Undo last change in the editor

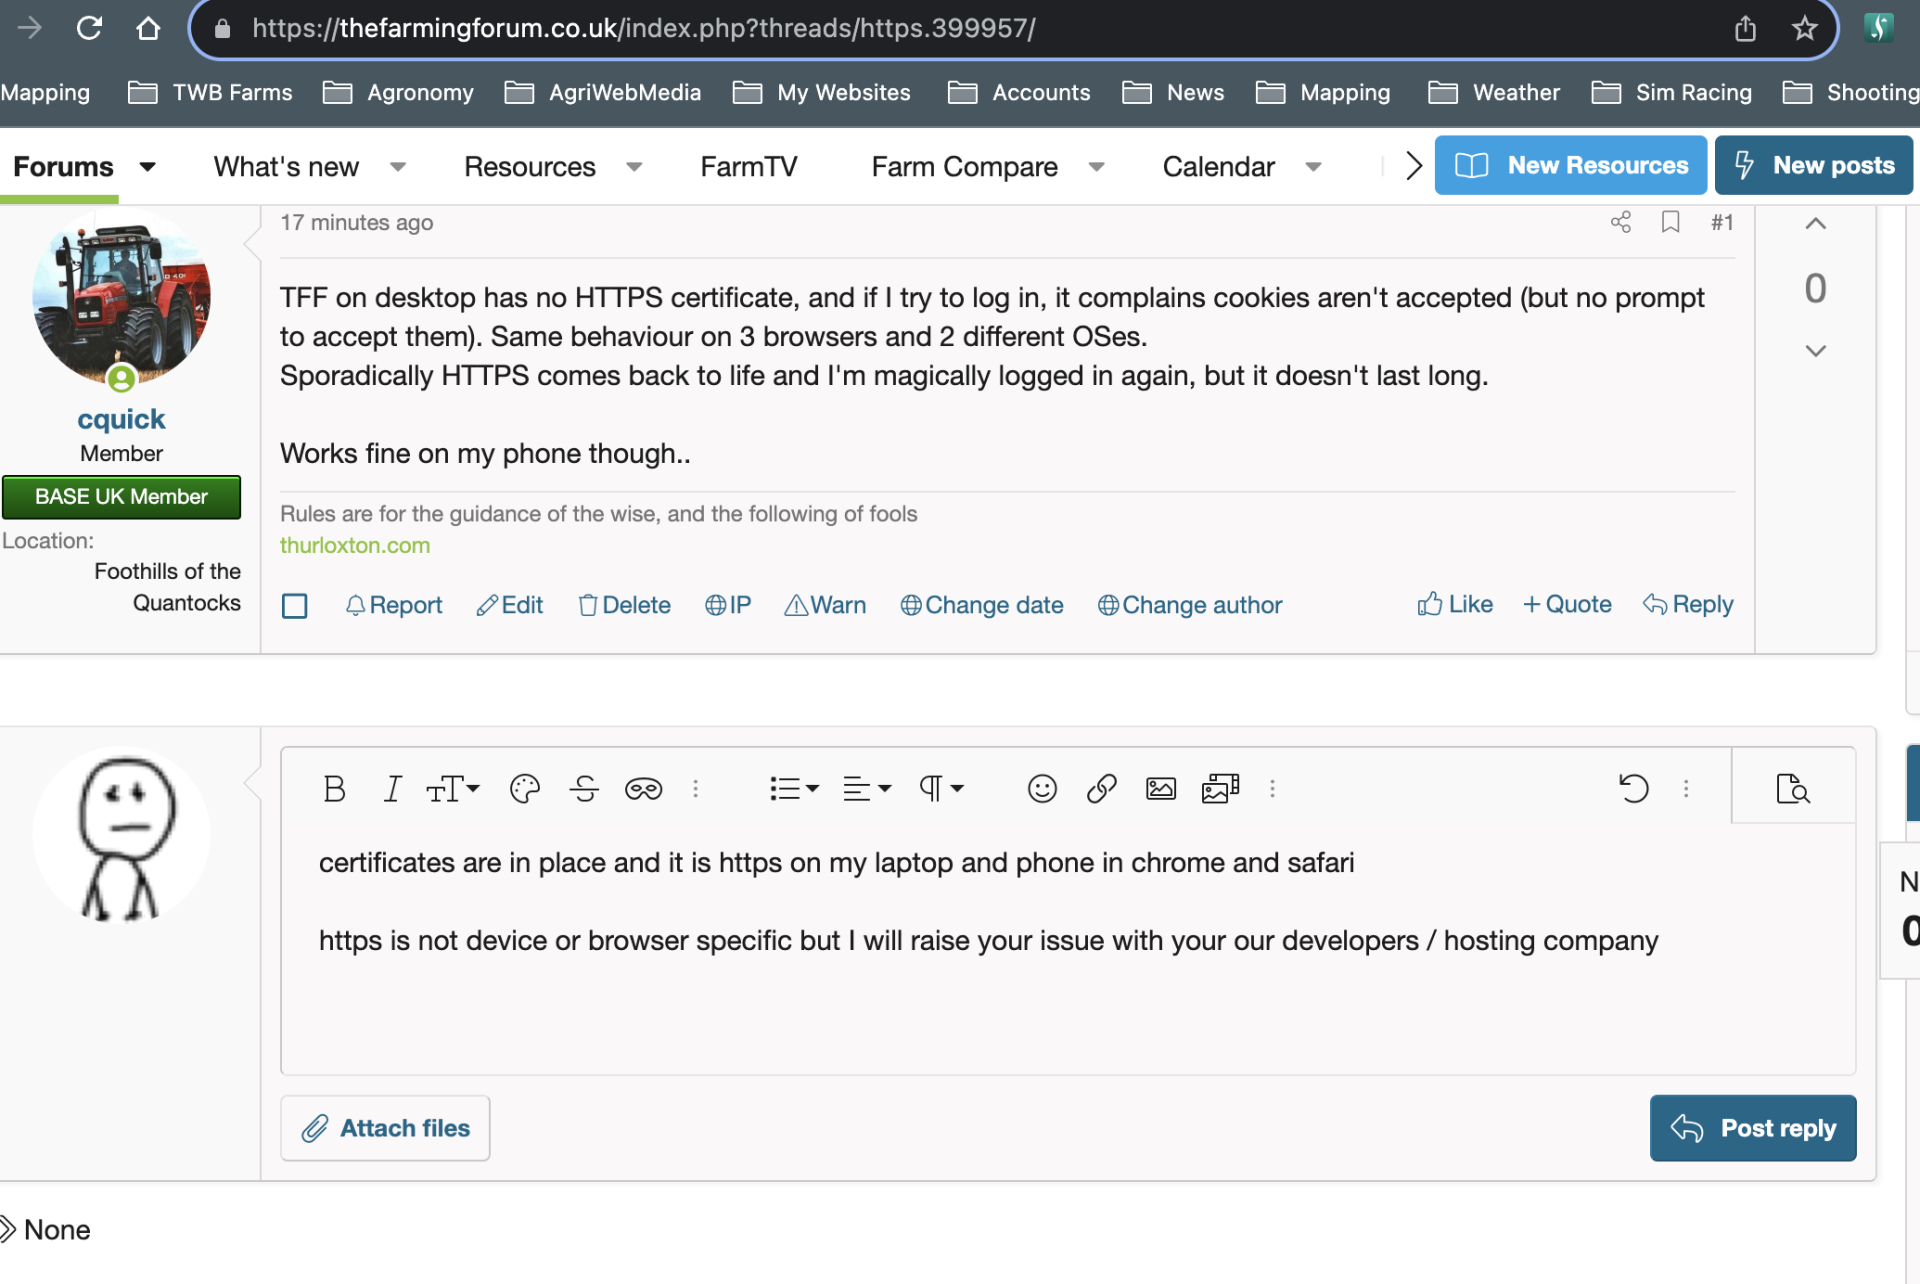coord(1635,789)
